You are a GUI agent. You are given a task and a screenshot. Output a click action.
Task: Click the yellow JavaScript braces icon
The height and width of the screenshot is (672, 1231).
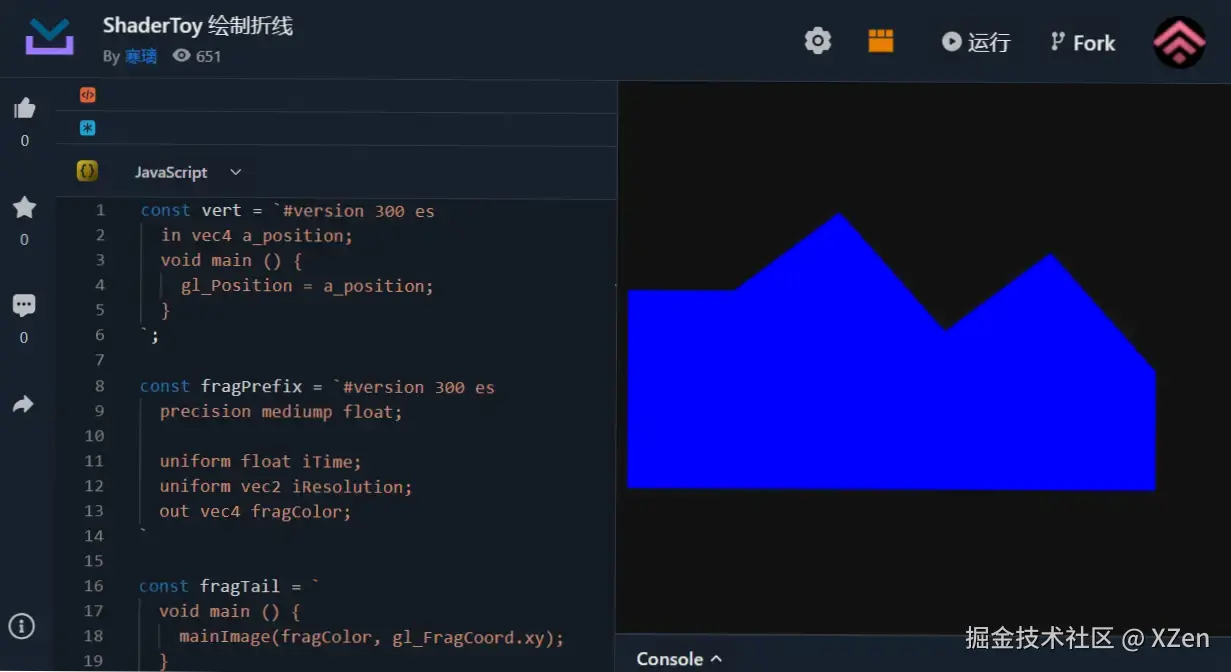click(87, 170)
